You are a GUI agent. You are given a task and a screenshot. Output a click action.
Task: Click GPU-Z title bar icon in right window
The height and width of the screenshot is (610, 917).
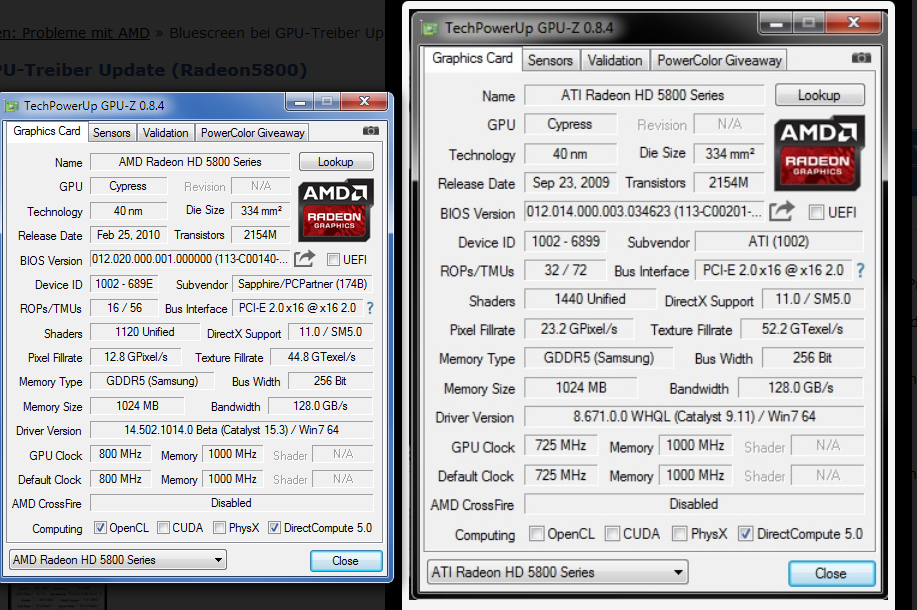(x=430, y=28)
